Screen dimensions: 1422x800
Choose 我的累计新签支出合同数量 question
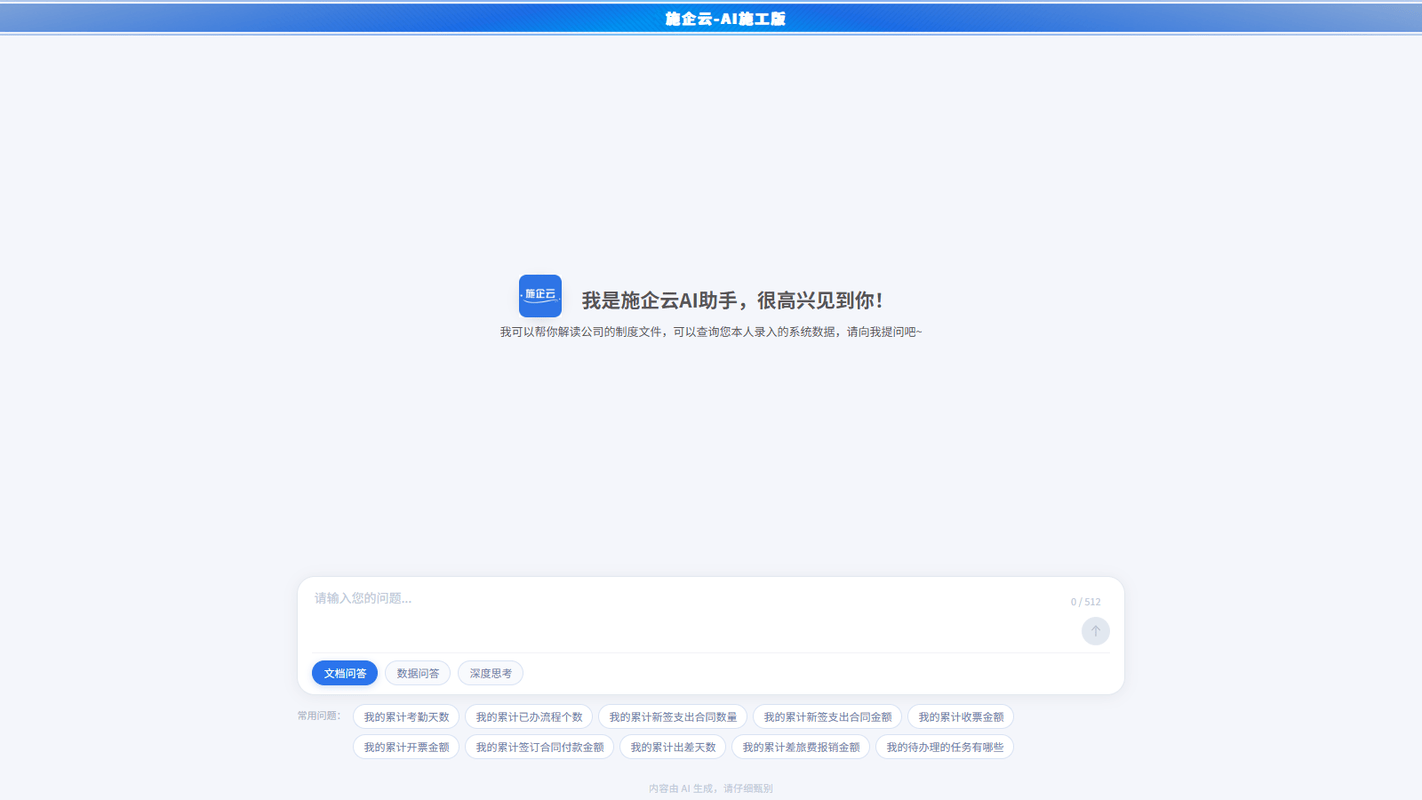[673, 717]
